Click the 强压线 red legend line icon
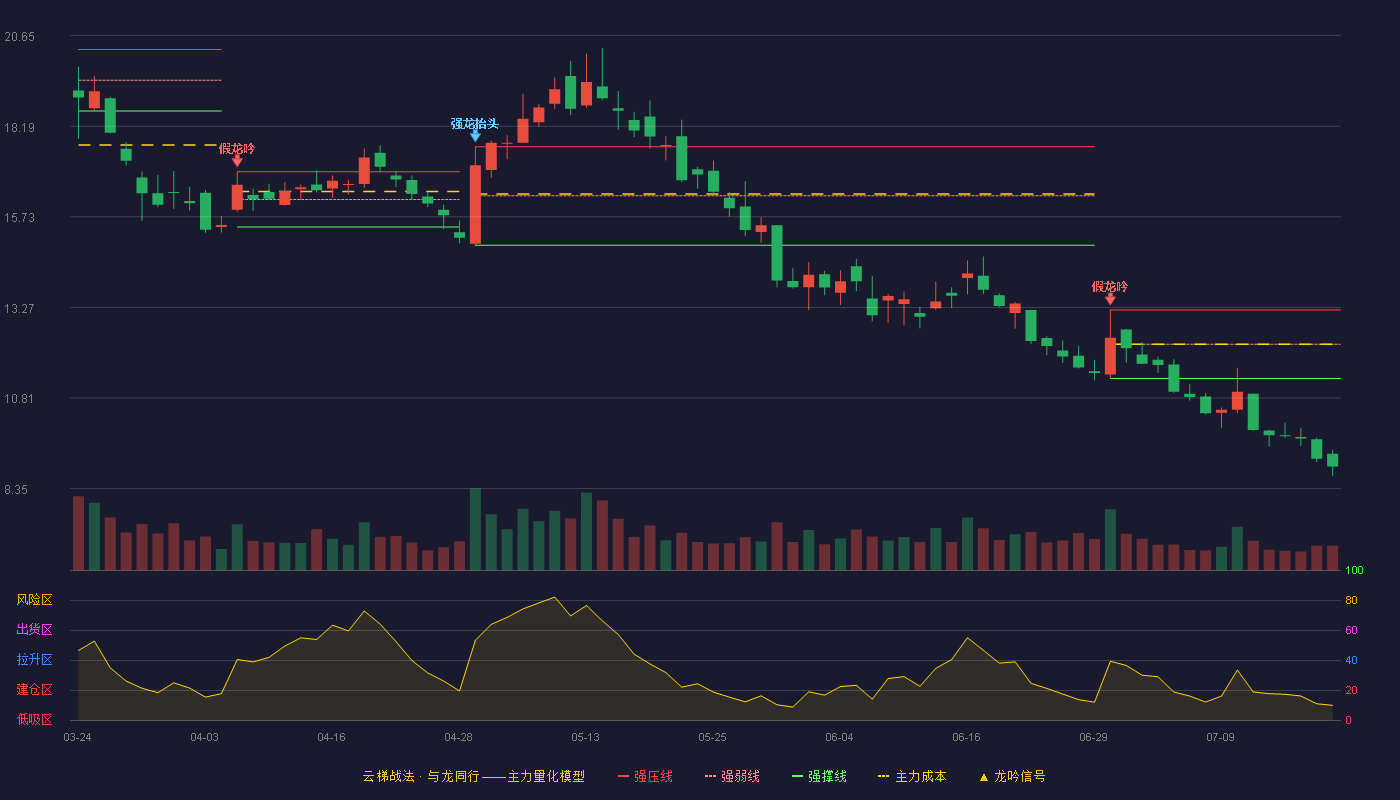 623,777
